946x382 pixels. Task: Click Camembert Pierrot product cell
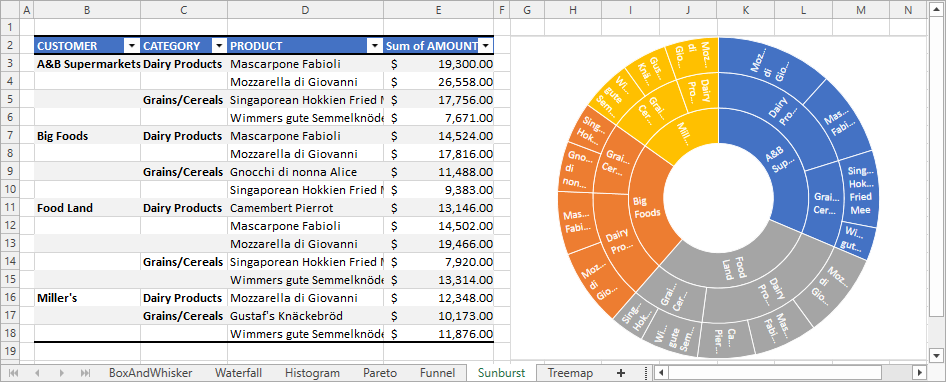click(x=305, y=208)
